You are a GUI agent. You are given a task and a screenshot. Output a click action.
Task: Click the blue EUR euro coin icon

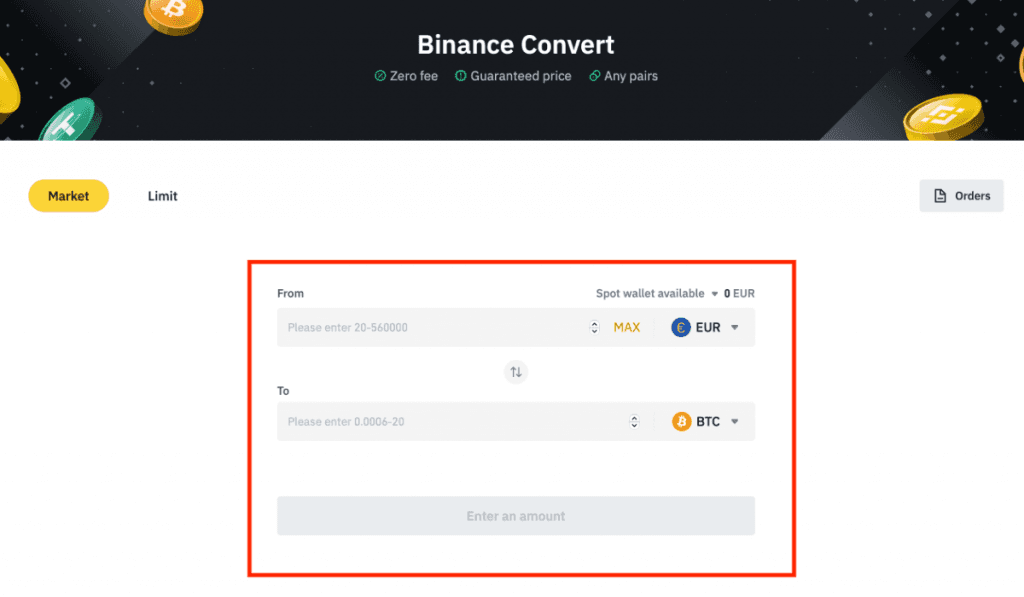coord(681,327)
